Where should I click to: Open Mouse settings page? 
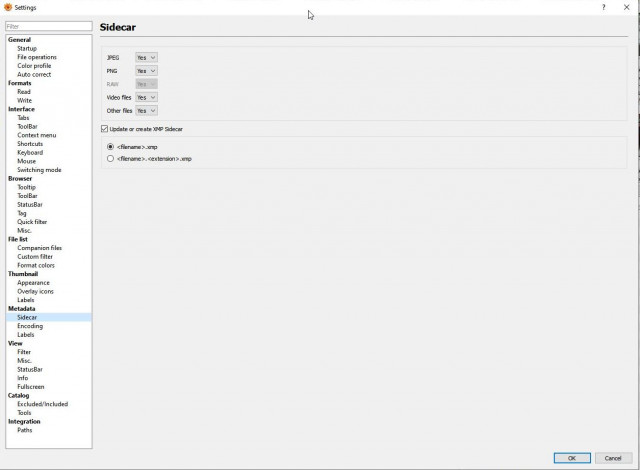click(x=27, y=161)
